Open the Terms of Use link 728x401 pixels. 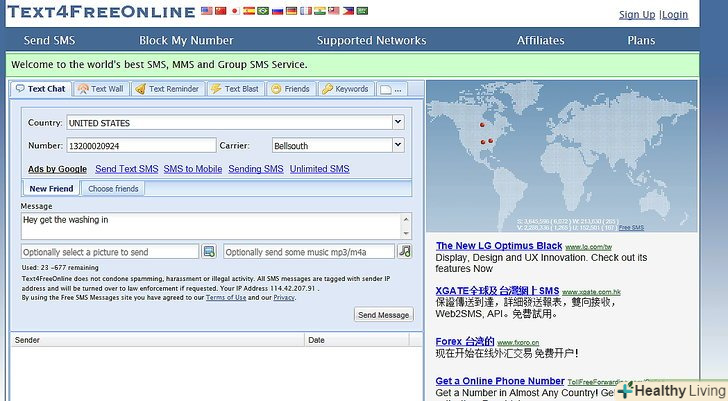click(225, 297)
